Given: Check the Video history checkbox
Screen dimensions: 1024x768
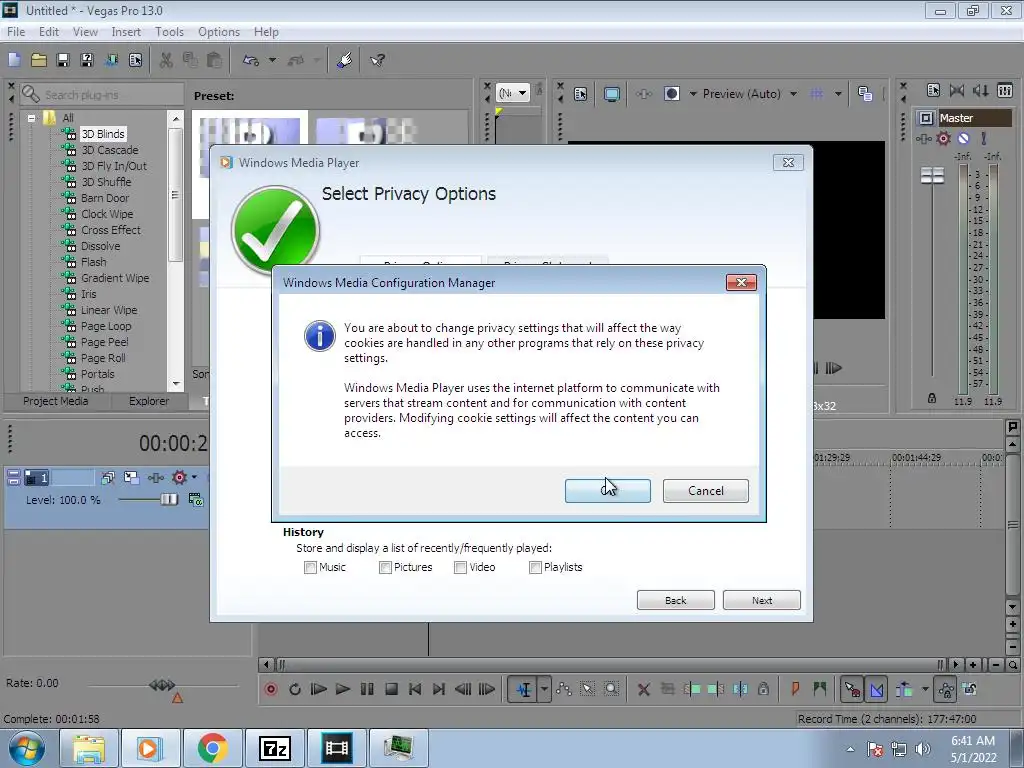Looking at the screenshot, I should (x=460, y=568).
